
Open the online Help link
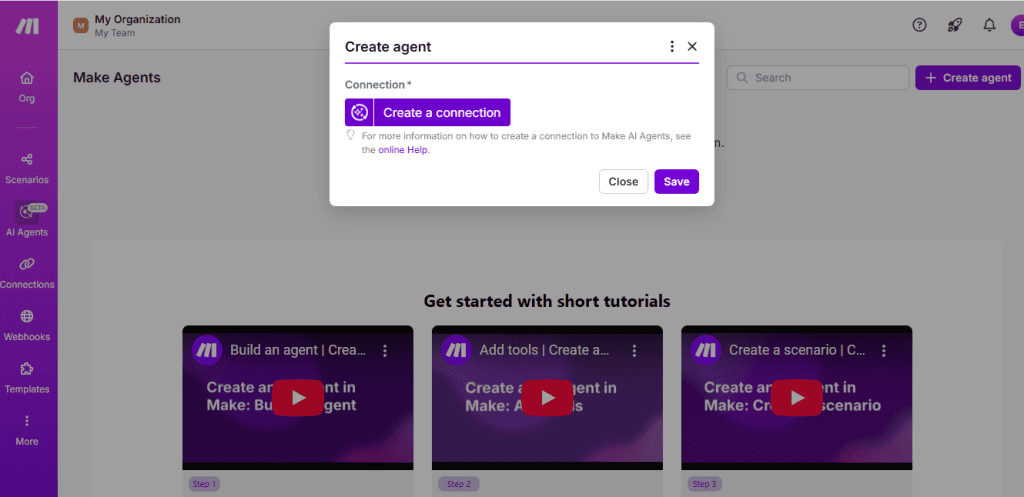403,150
